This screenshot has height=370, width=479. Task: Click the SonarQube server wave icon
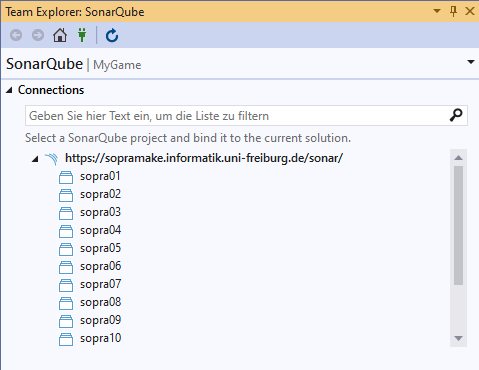pyautogui.click(x=51, y=159)
